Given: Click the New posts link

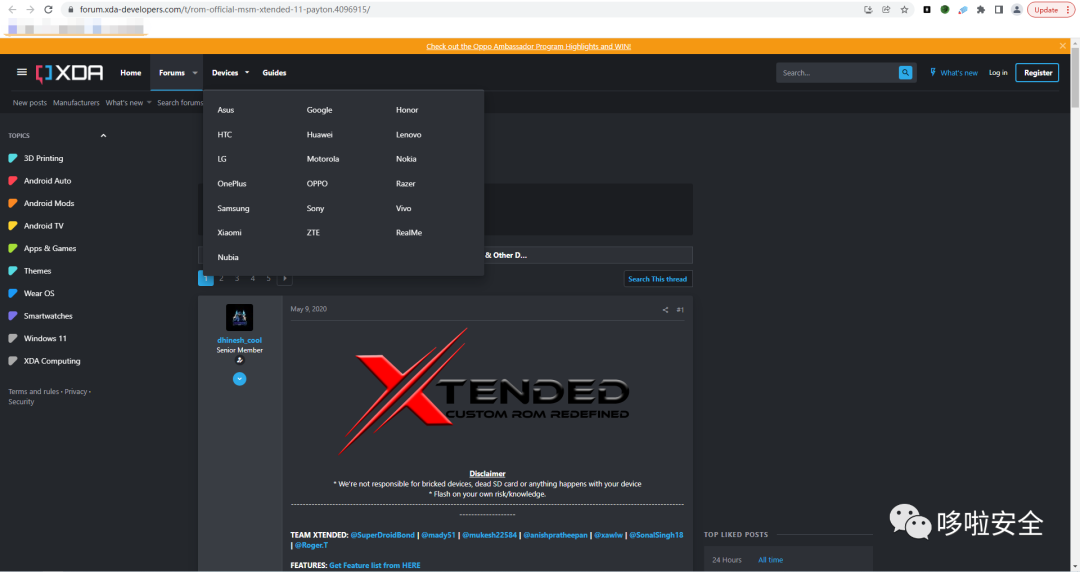Looking at the screenshot, I should 30,103.
